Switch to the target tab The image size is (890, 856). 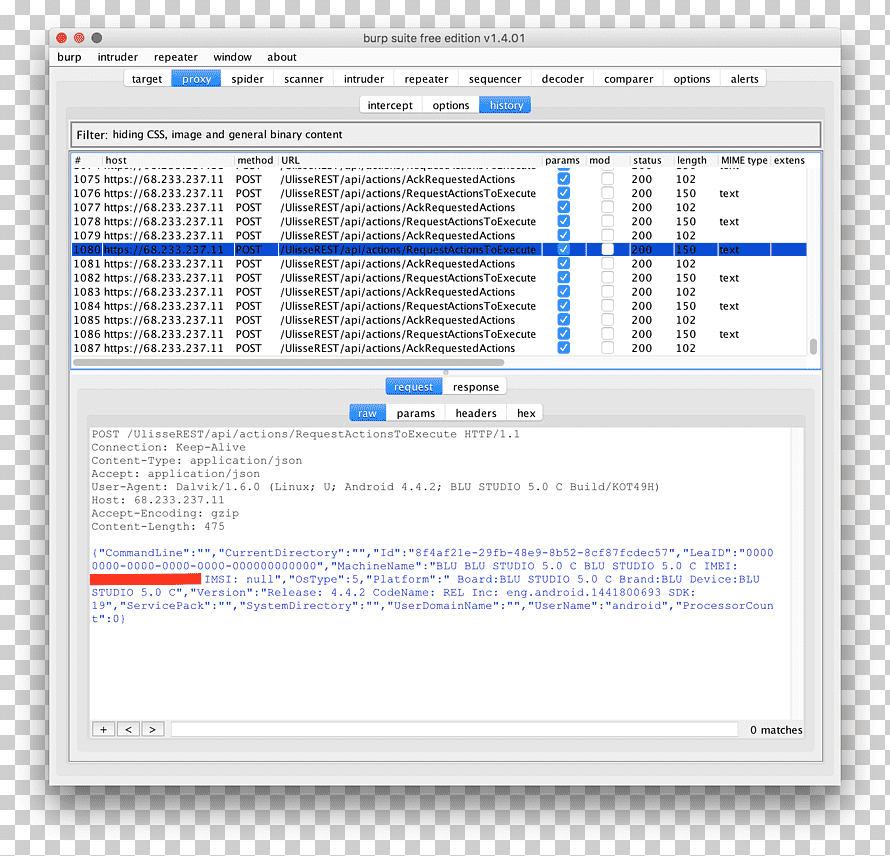147,79
